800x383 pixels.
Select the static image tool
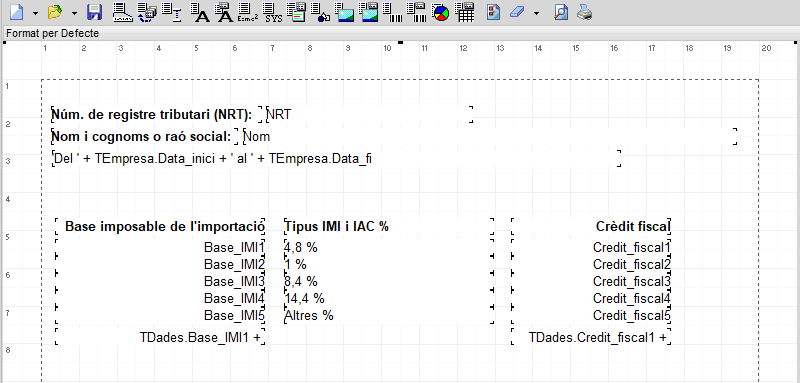click(345, 12)
